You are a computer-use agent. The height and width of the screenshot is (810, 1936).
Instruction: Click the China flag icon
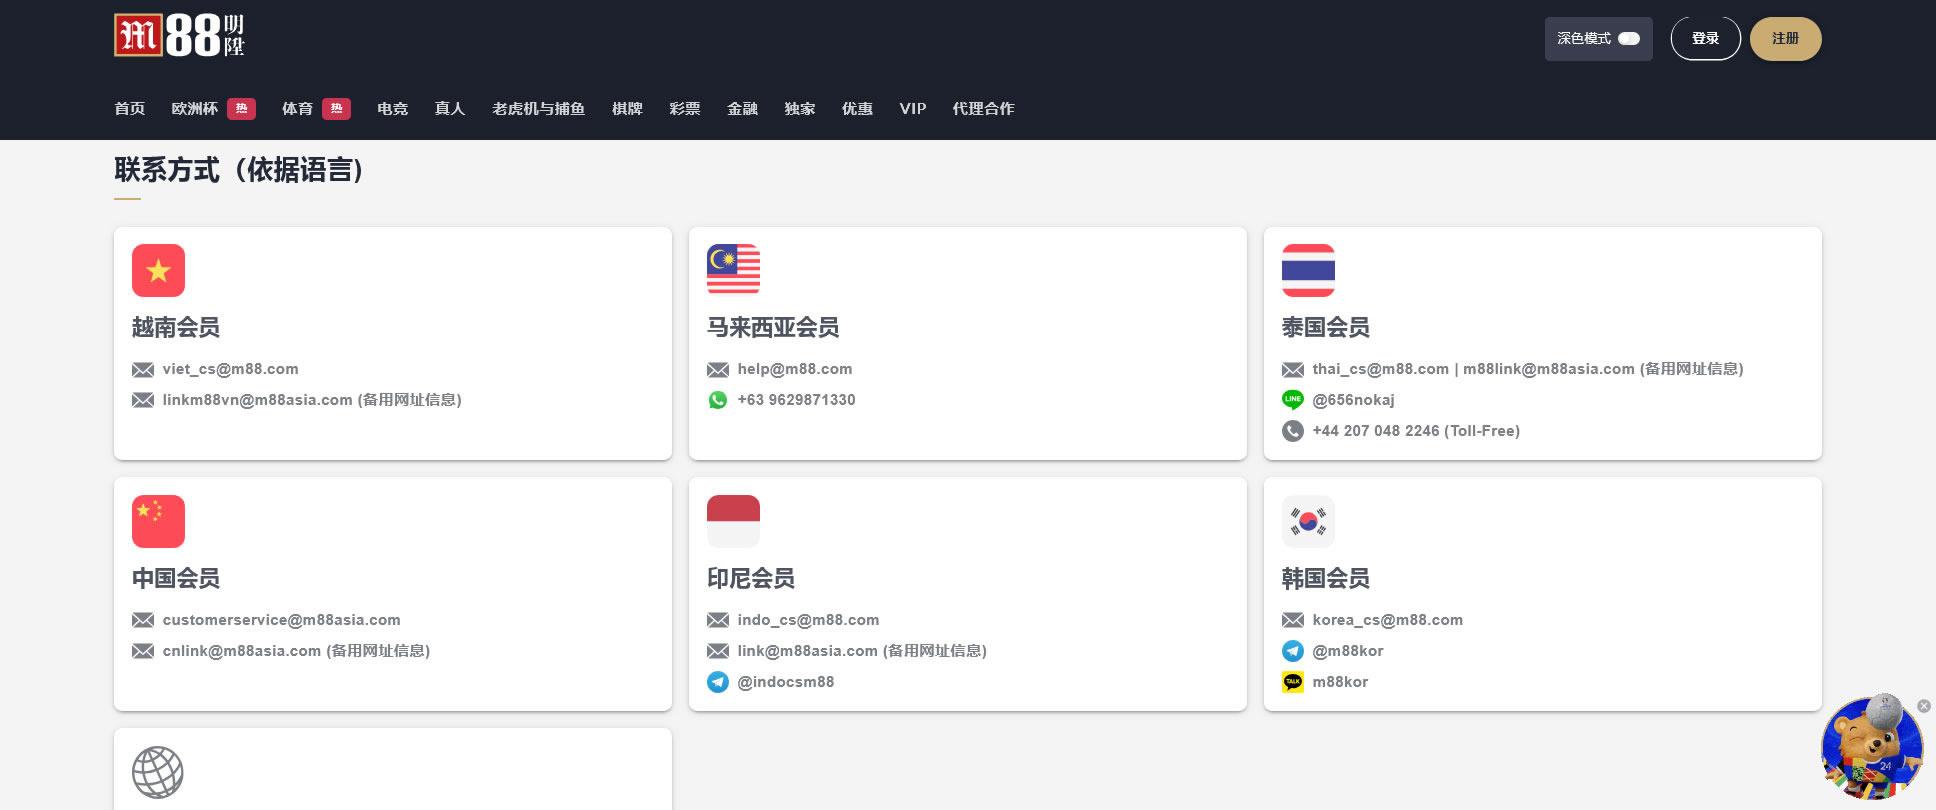click(158, 521)
